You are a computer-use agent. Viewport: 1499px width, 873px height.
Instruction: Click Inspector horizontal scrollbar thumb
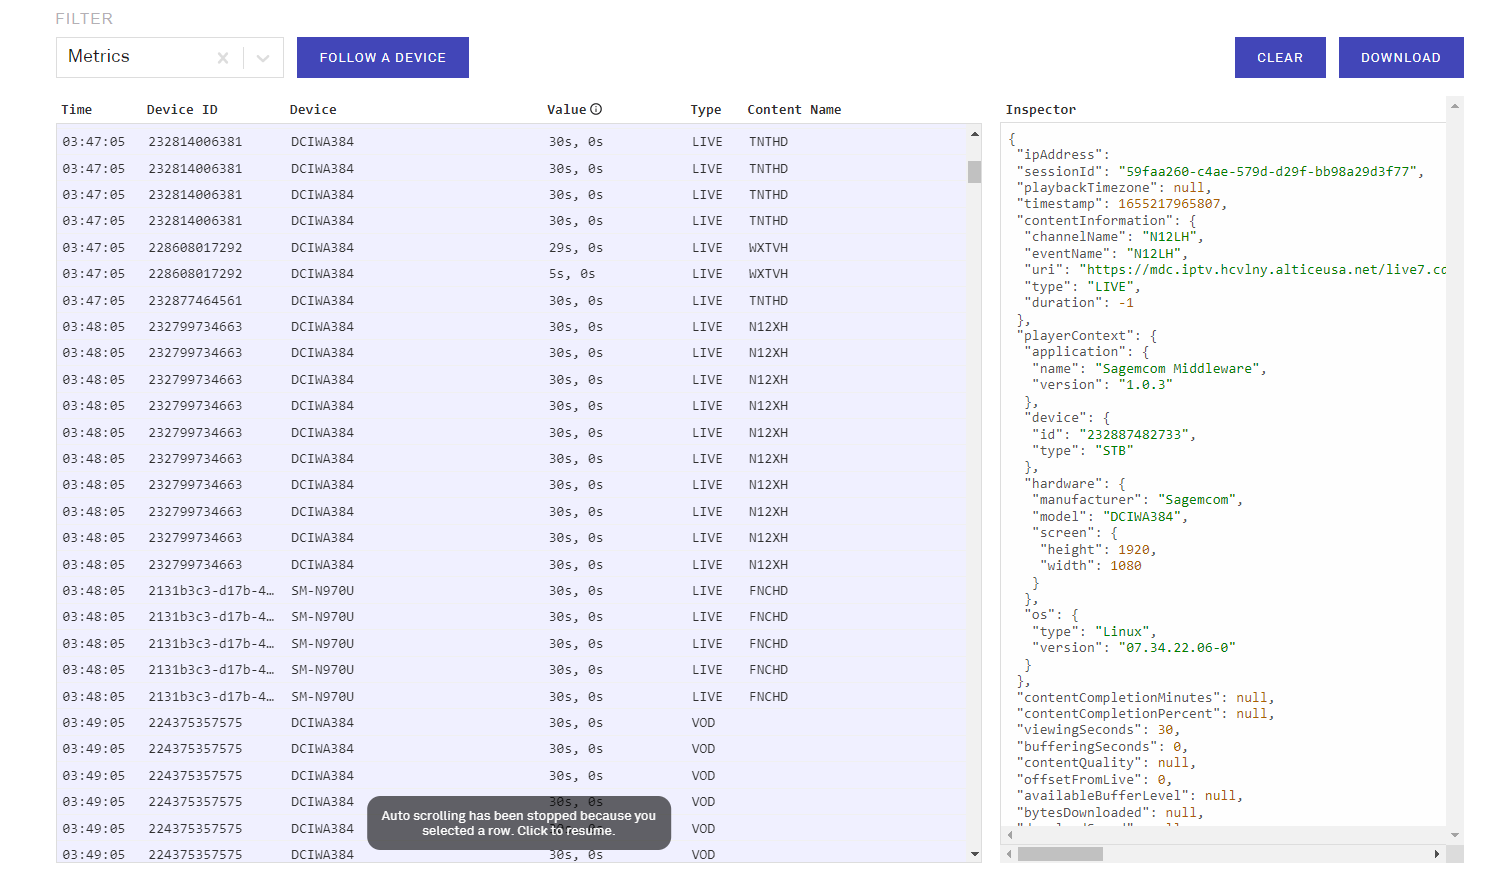pyautogui.click(x=1060, y=854)
